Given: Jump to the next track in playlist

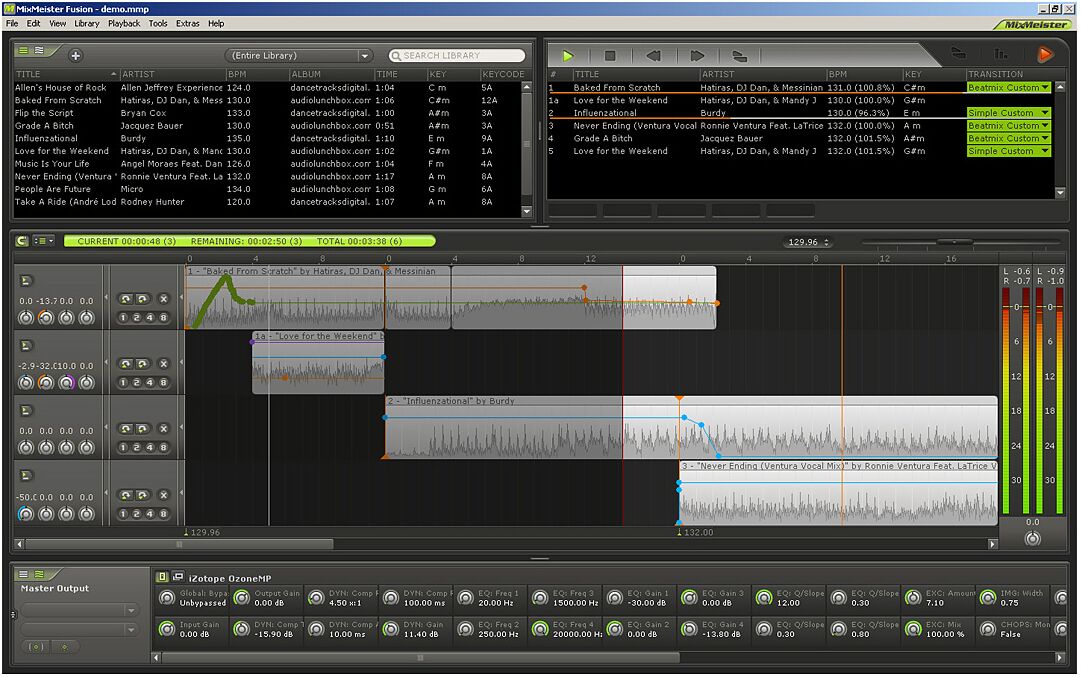Looking at the screenshot, I should pos(697,56).
